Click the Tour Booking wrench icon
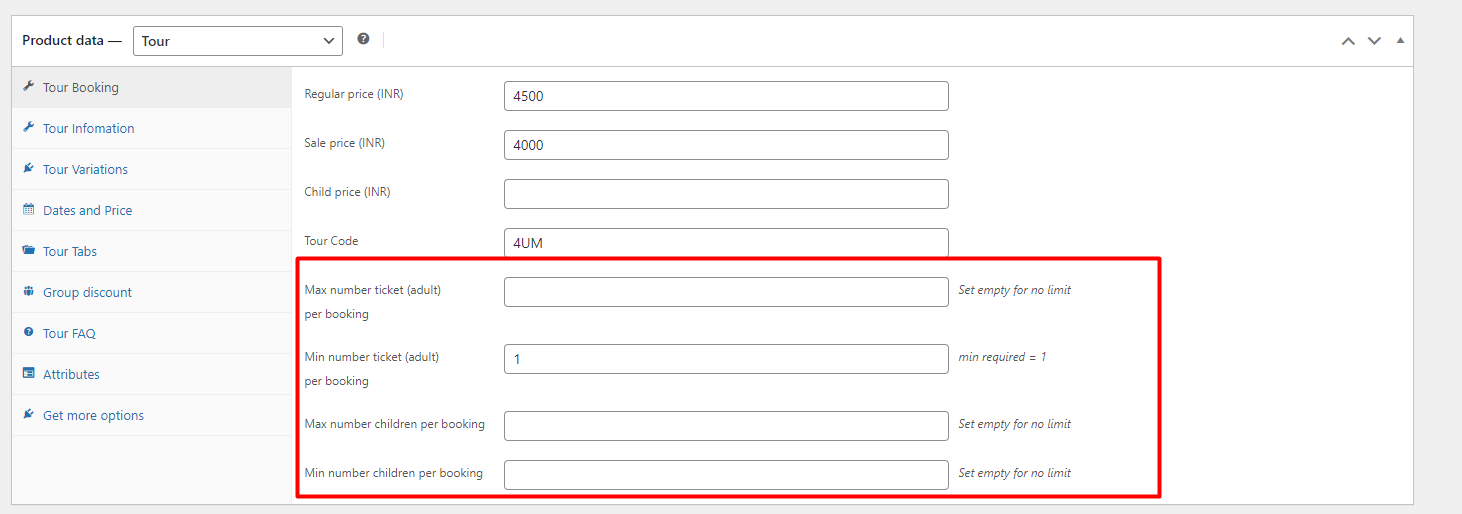Screen dimensions: 1462x514 click(28, 86)
